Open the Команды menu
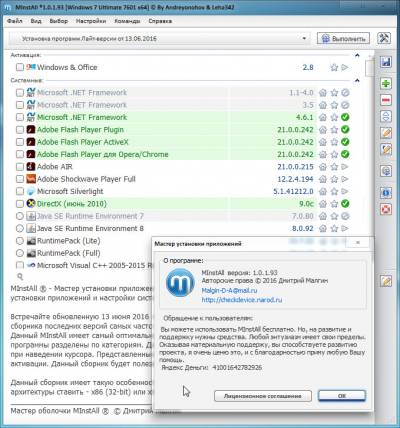The width and height of the screenshot is (400, 428). point(127,21)
